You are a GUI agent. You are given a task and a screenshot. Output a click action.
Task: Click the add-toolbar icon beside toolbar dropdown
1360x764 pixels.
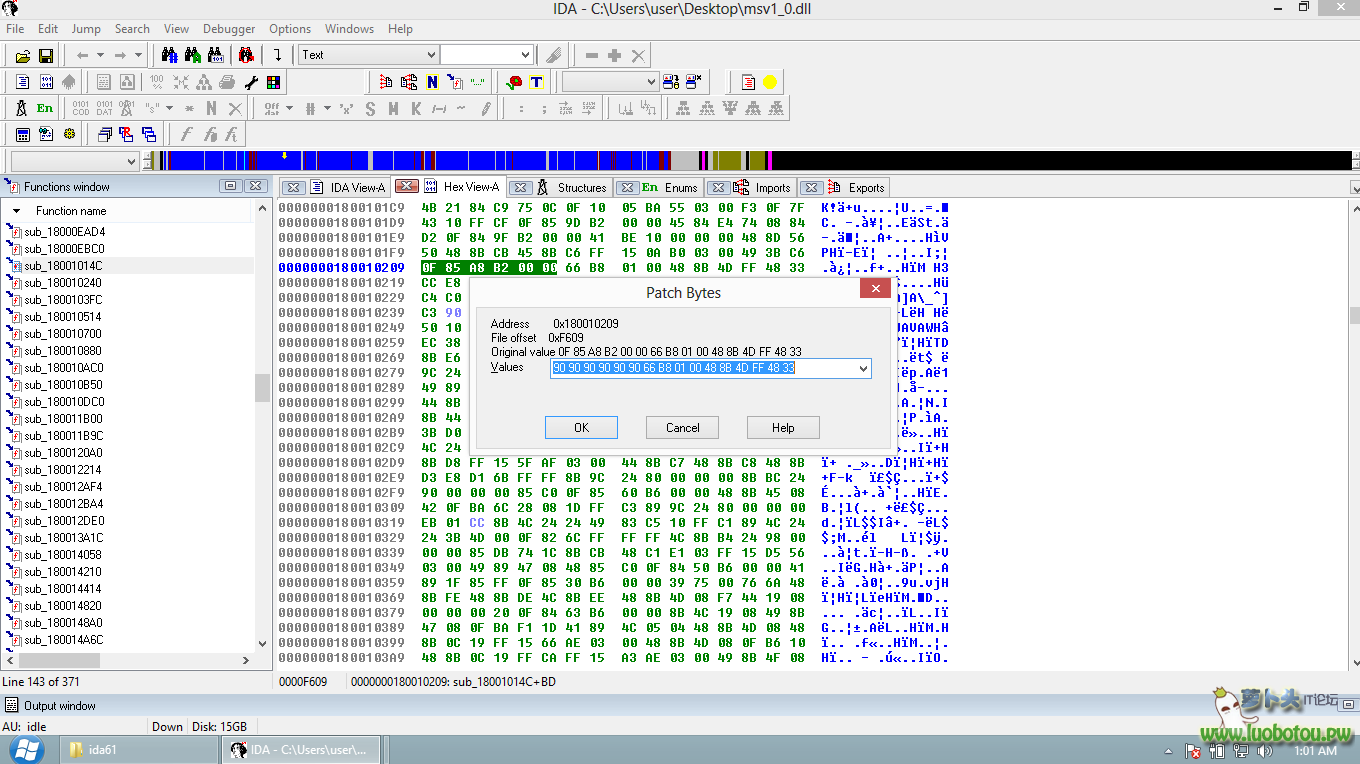click(x=671, y=82)
